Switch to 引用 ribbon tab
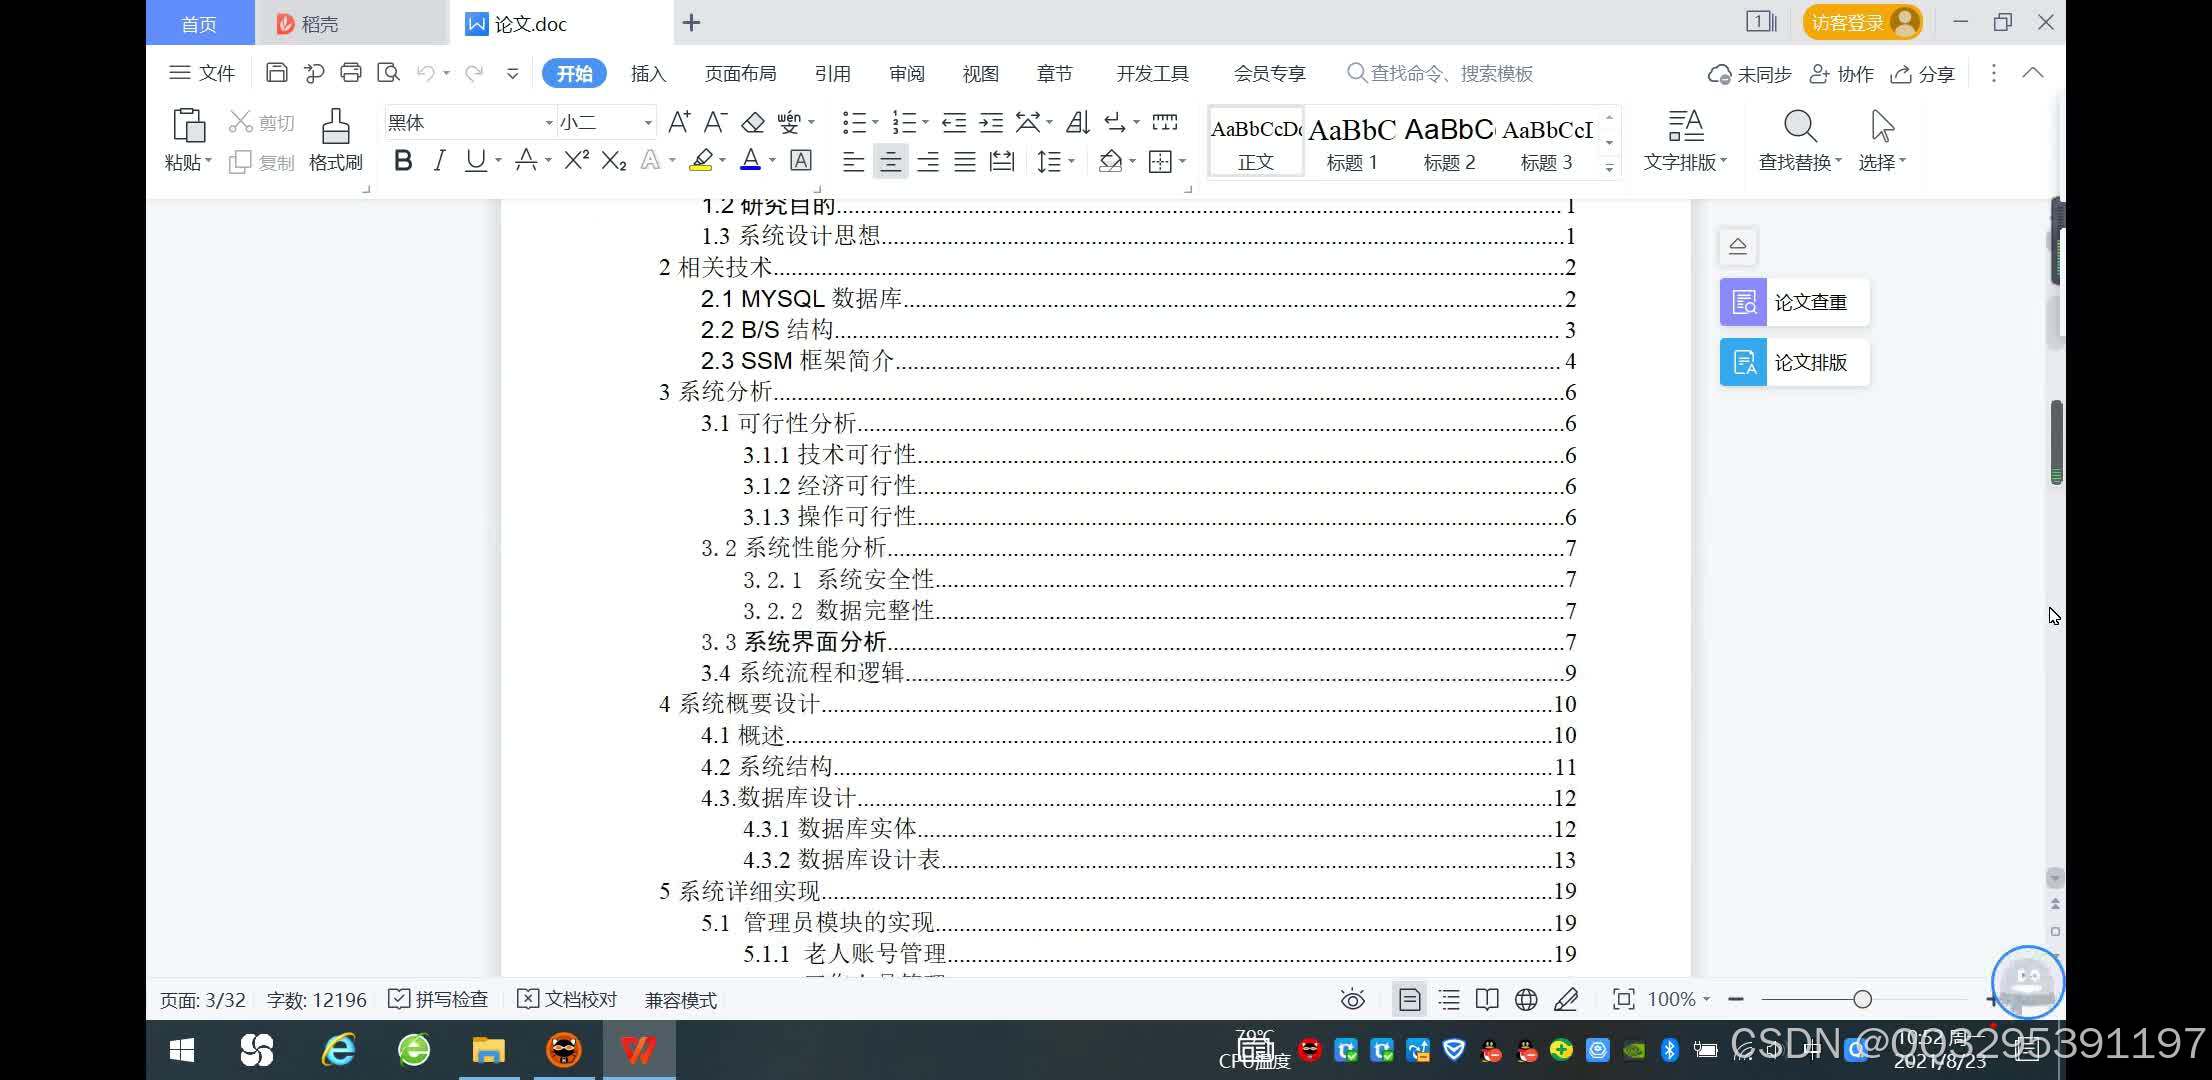 click(832, 73)
